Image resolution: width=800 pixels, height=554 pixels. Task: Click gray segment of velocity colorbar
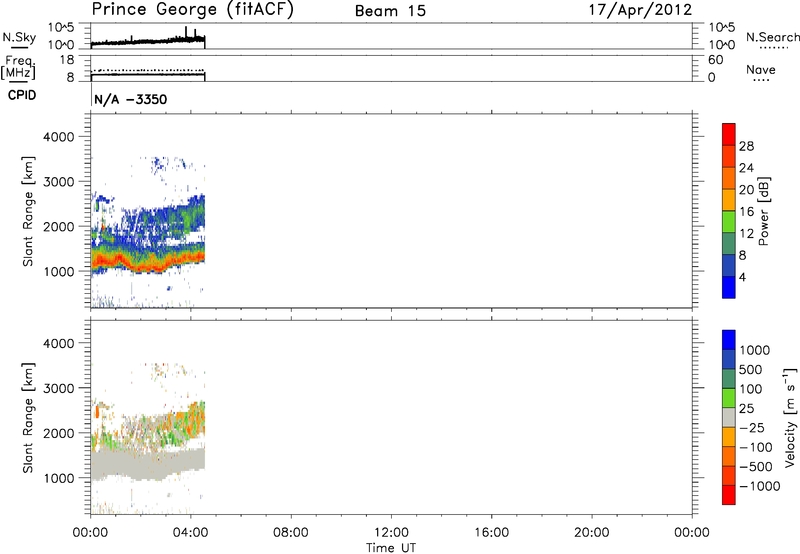(729, 417)
